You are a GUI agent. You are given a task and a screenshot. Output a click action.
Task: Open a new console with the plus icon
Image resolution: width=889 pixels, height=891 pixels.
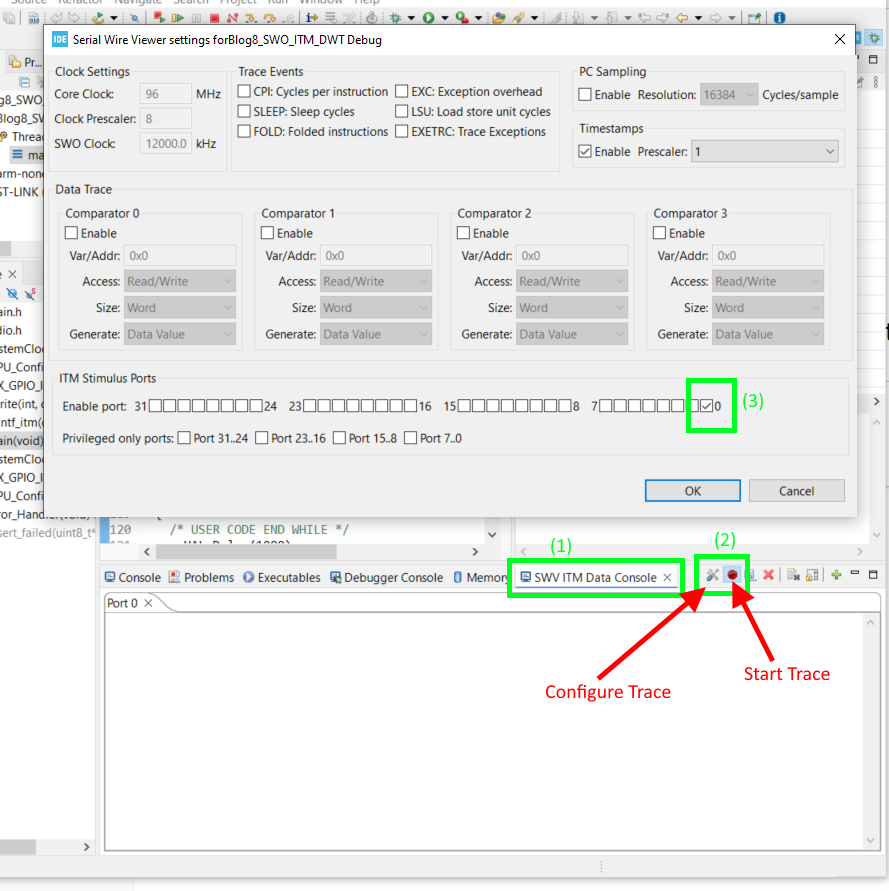835,575
